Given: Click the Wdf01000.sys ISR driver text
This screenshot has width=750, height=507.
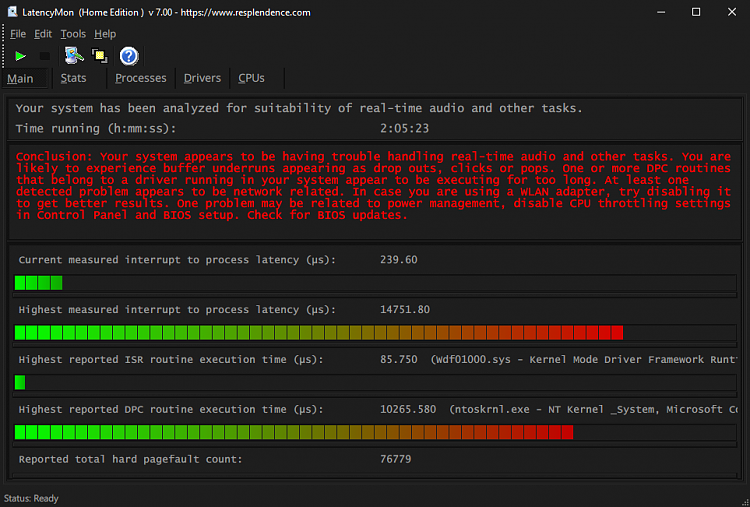Looking at the screenshot, I should pyautogui.click(x=584, y=359).
